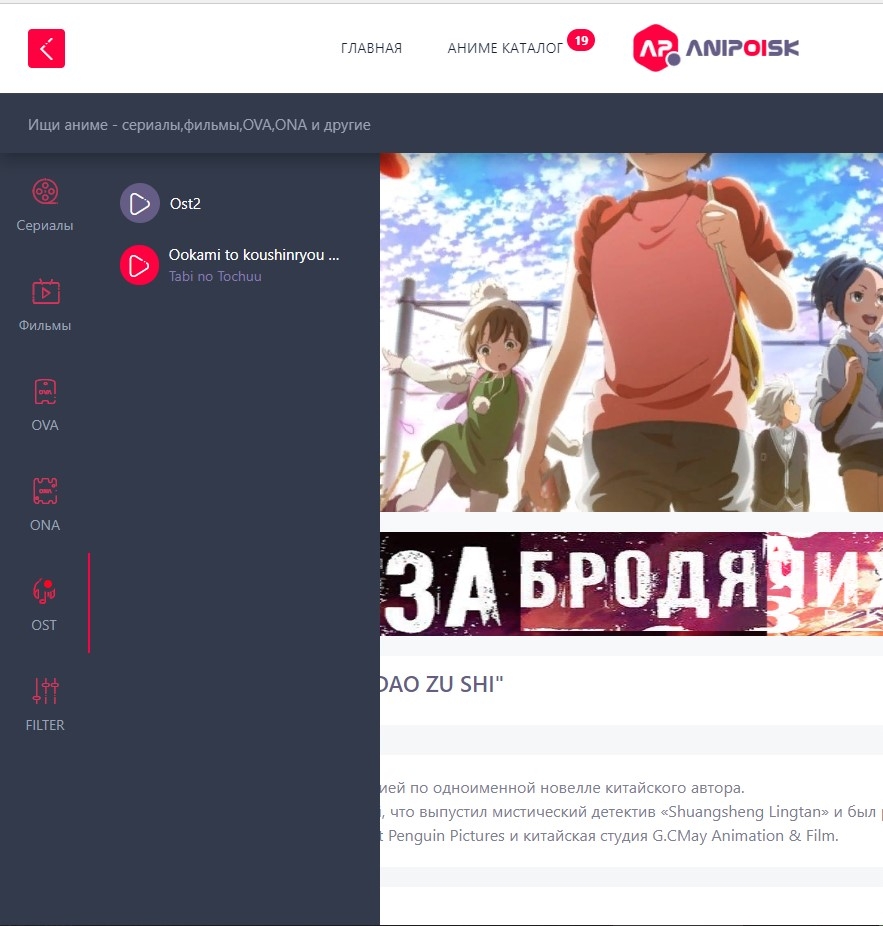Click the AniPoisk logo
The height and width of the screenshot is (926, 883).
[715, 48]
